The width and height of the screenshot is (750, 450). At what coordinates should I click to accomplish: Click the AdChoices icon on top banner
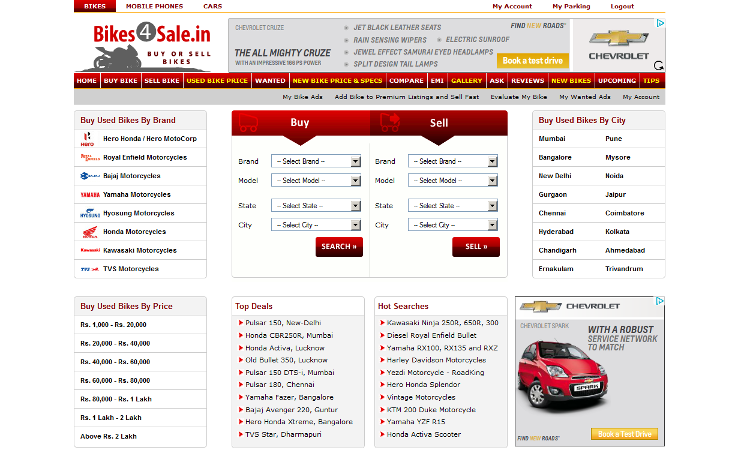point(660,23)
